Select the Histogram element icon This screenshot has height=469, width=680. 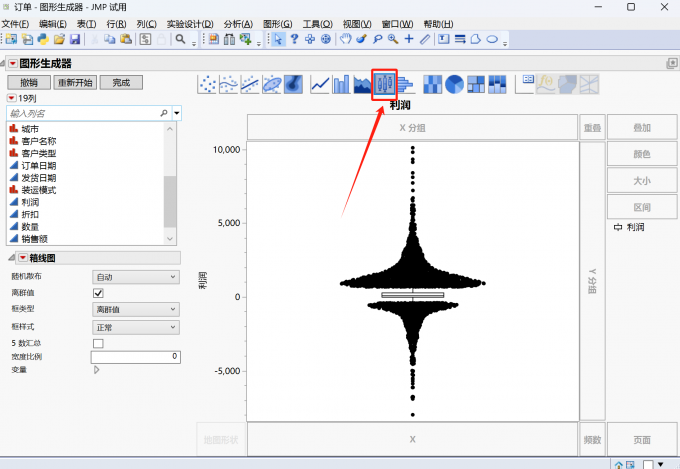click(x=405, y=84)
